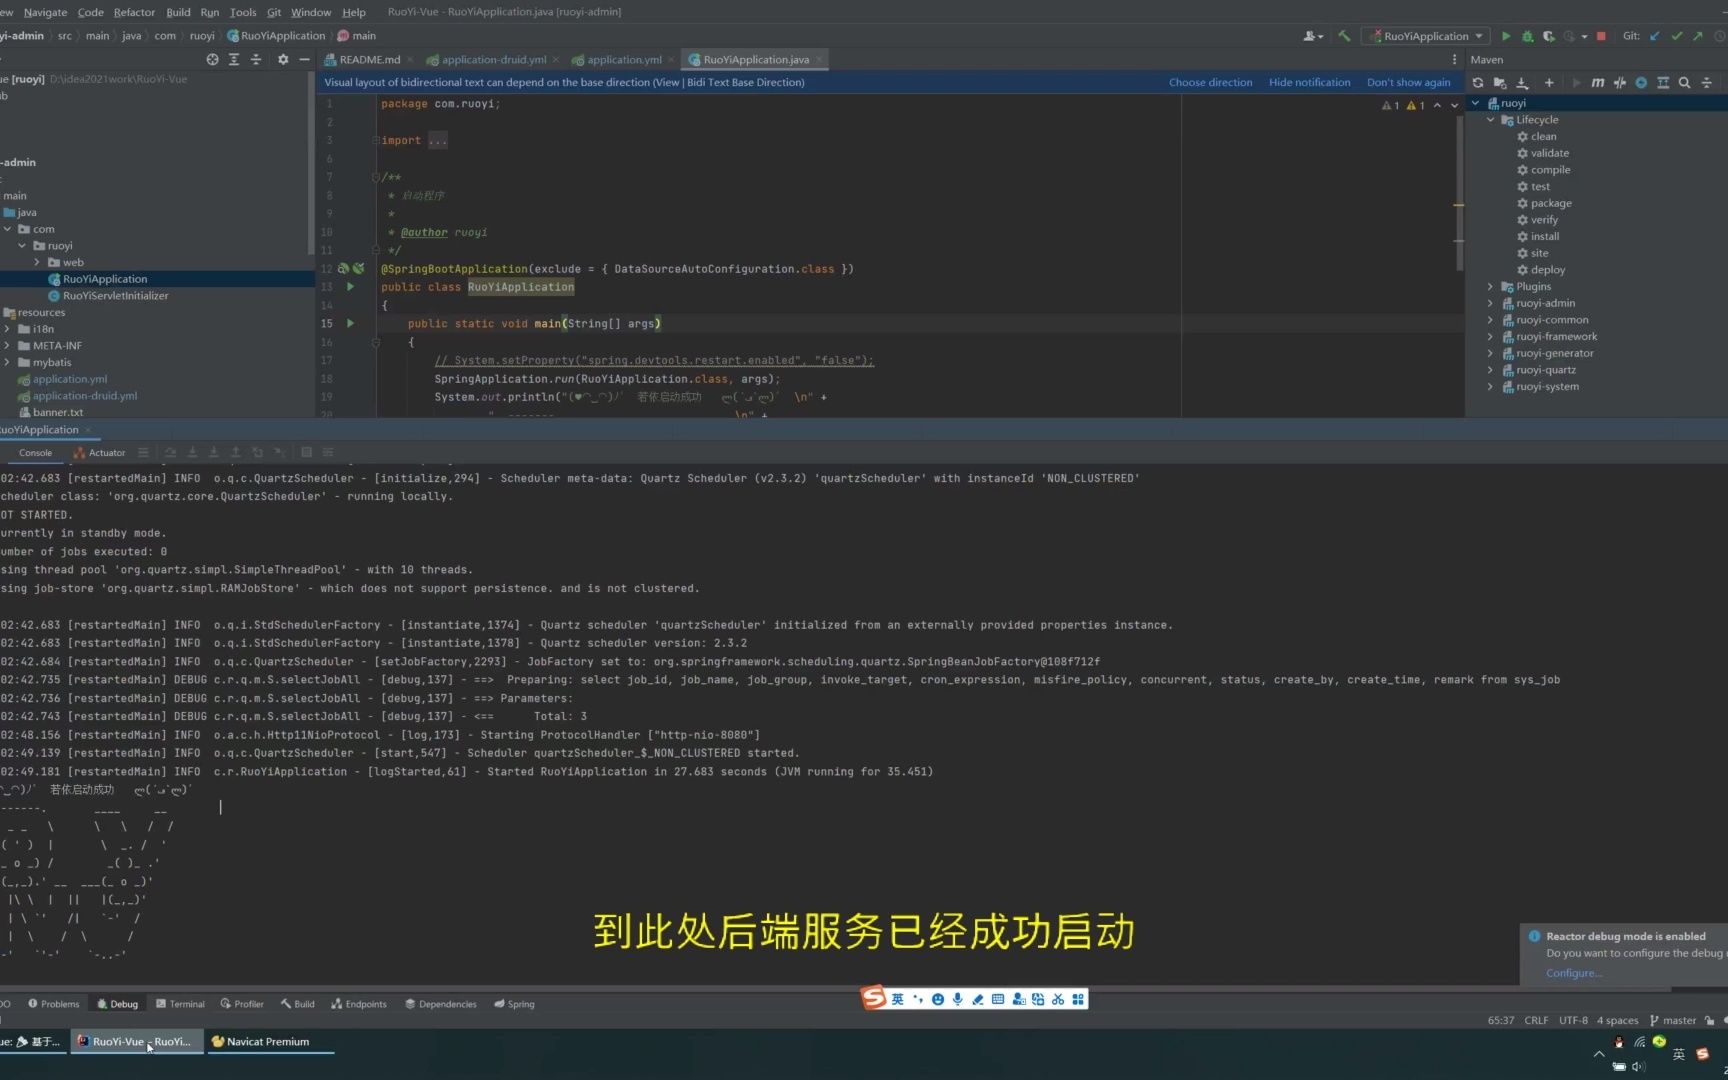Open the Endpoints tool window
This screenshot has height=1080, width=1728.
click(x=359, y=1004)
